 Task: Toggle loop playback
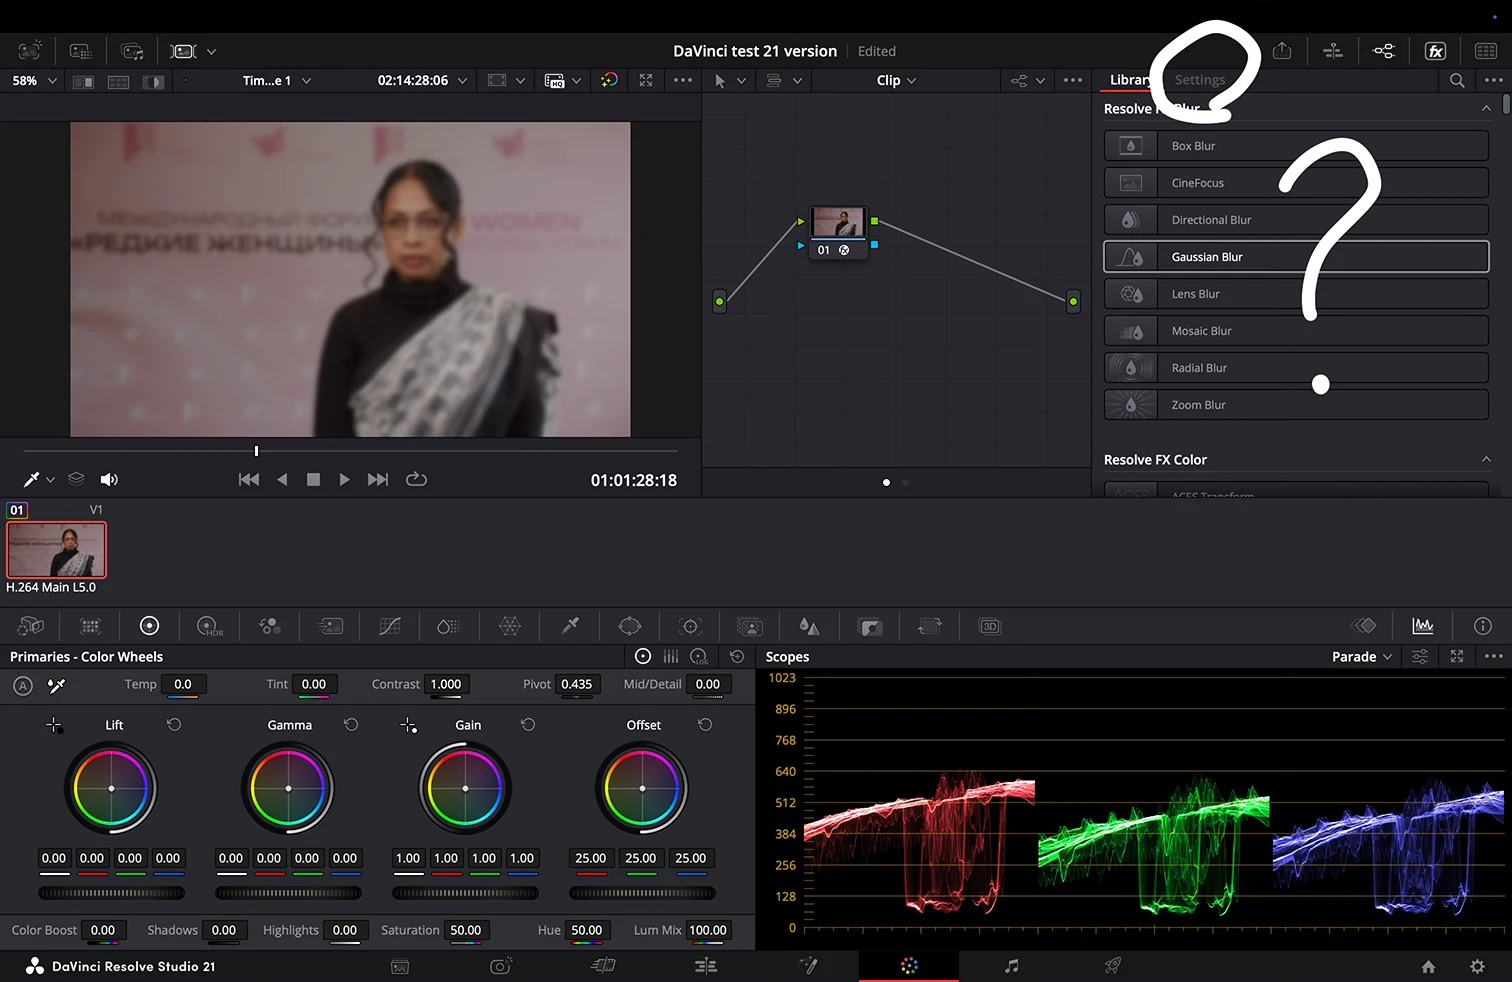(x=416, y=479)
